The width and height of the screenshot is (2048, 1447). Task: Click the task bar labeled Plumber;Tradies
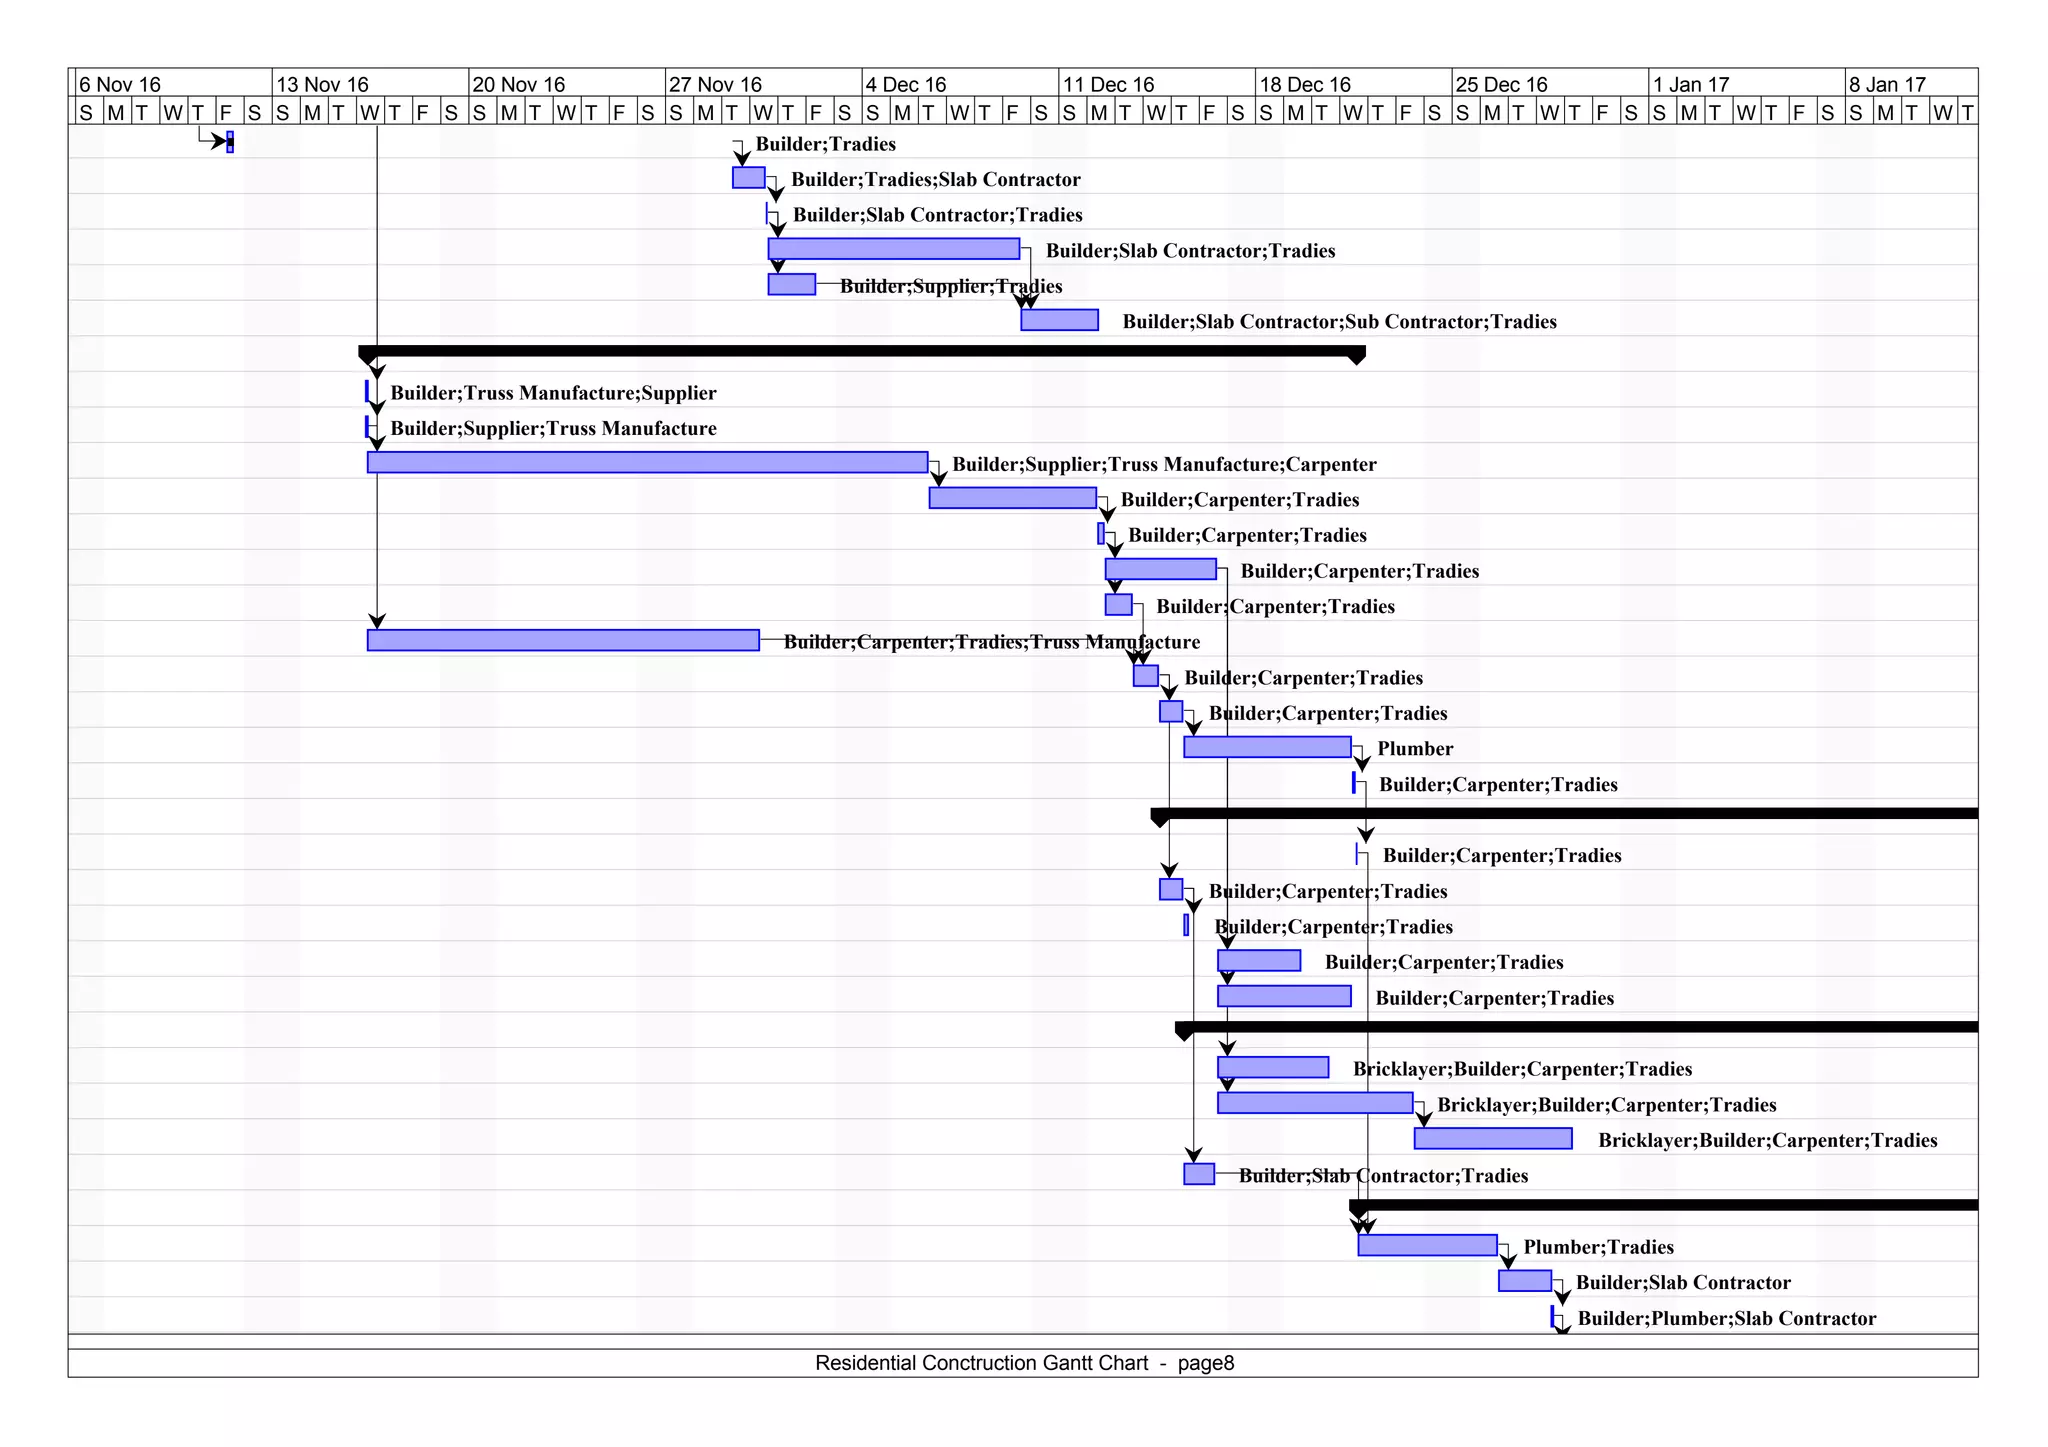point(1428,1245)
